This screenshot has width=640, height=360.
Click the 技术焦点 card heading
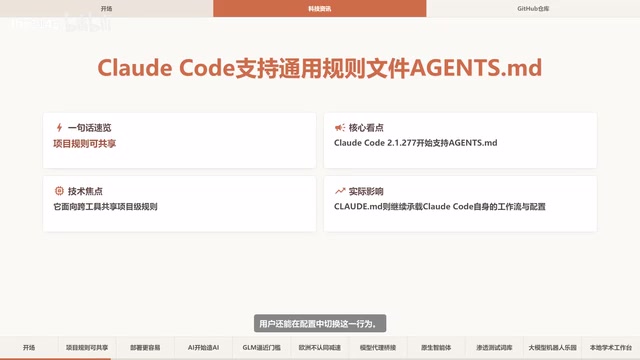click(x=85, y=191)
